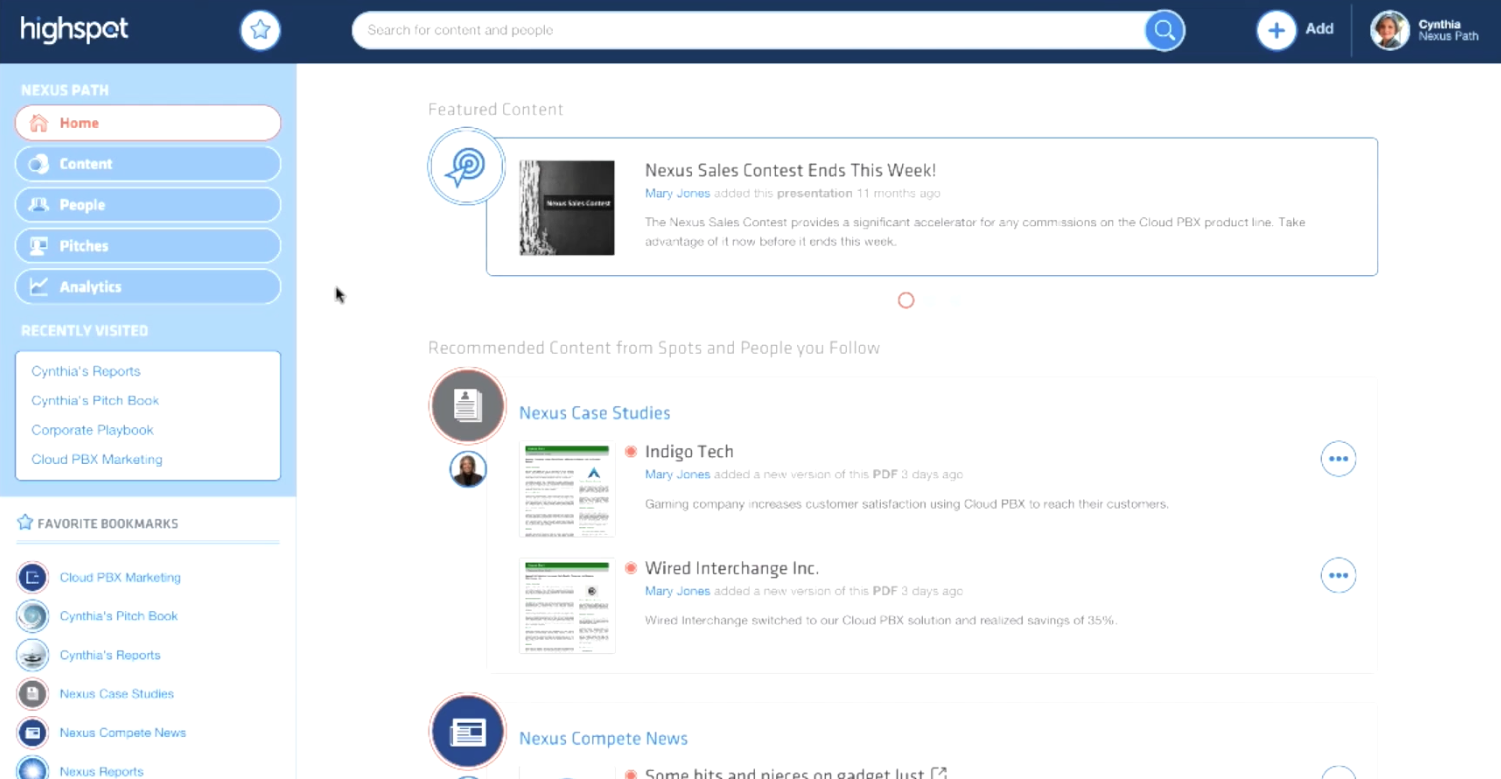
Task: Open Cynthia's Pitch Book from Recently Visited
Action: click(95, 400)
